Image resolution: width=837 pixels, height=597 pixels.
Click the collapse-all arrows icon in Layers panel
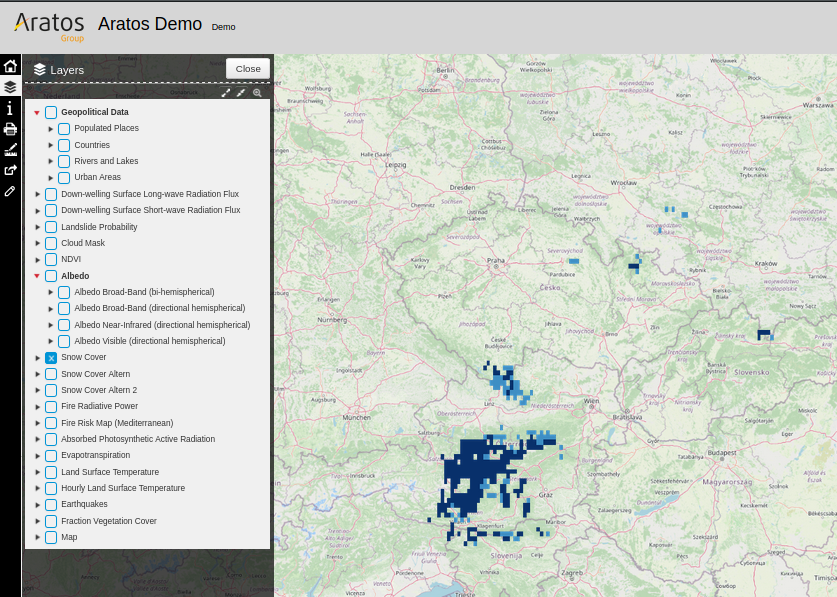coord(241,93)
